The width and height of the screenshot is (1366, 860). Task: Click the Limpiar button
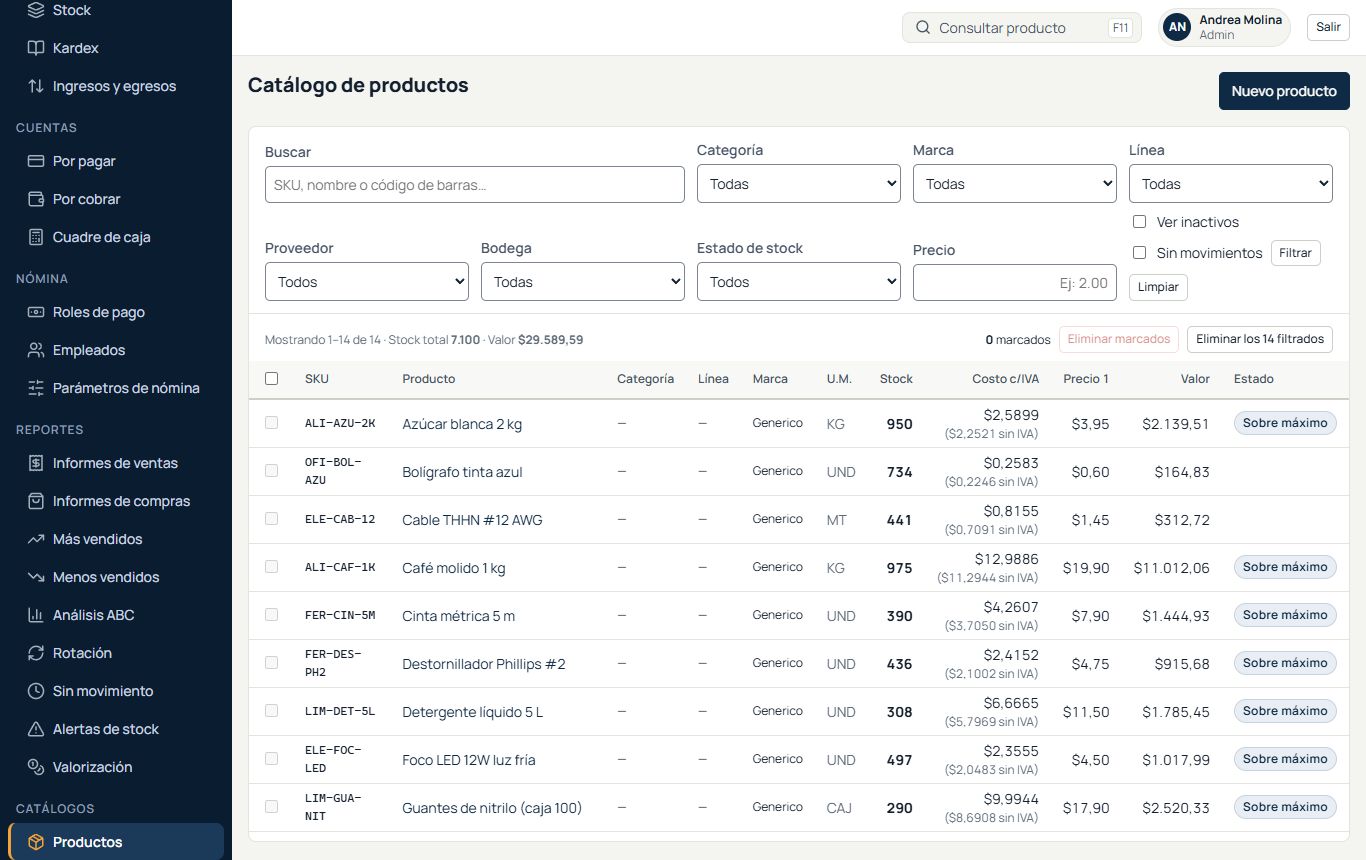(x=1158, y=287)
